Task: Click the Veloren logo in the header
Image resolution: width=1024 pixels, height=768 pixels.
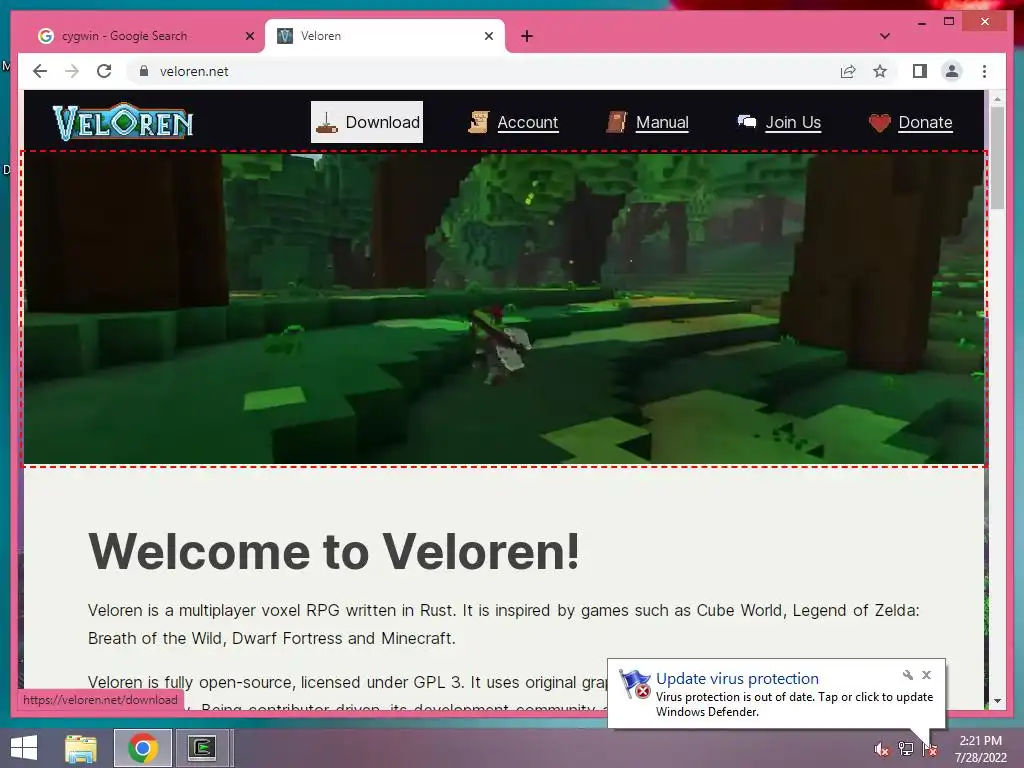Action: point(123,122)
